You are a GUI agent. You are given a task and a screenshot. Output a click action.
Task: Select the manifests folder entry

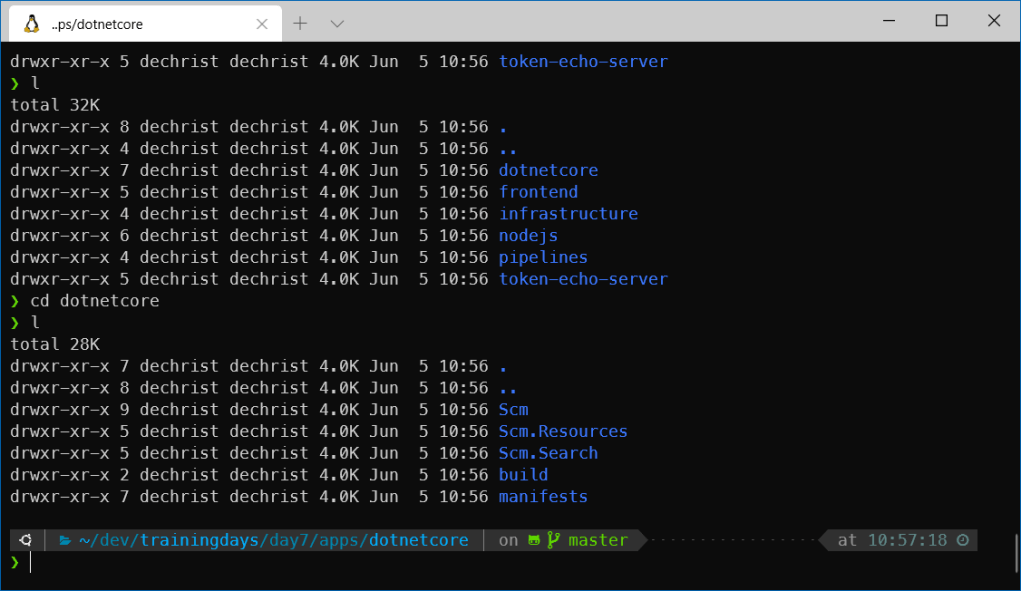[543, 496]
